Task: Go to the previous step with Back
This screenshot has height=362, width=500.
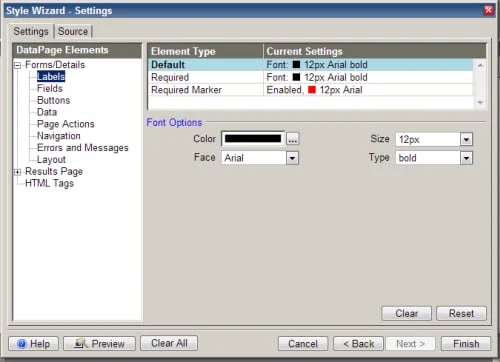Action: pyautogui.click(x=358, y=344)
